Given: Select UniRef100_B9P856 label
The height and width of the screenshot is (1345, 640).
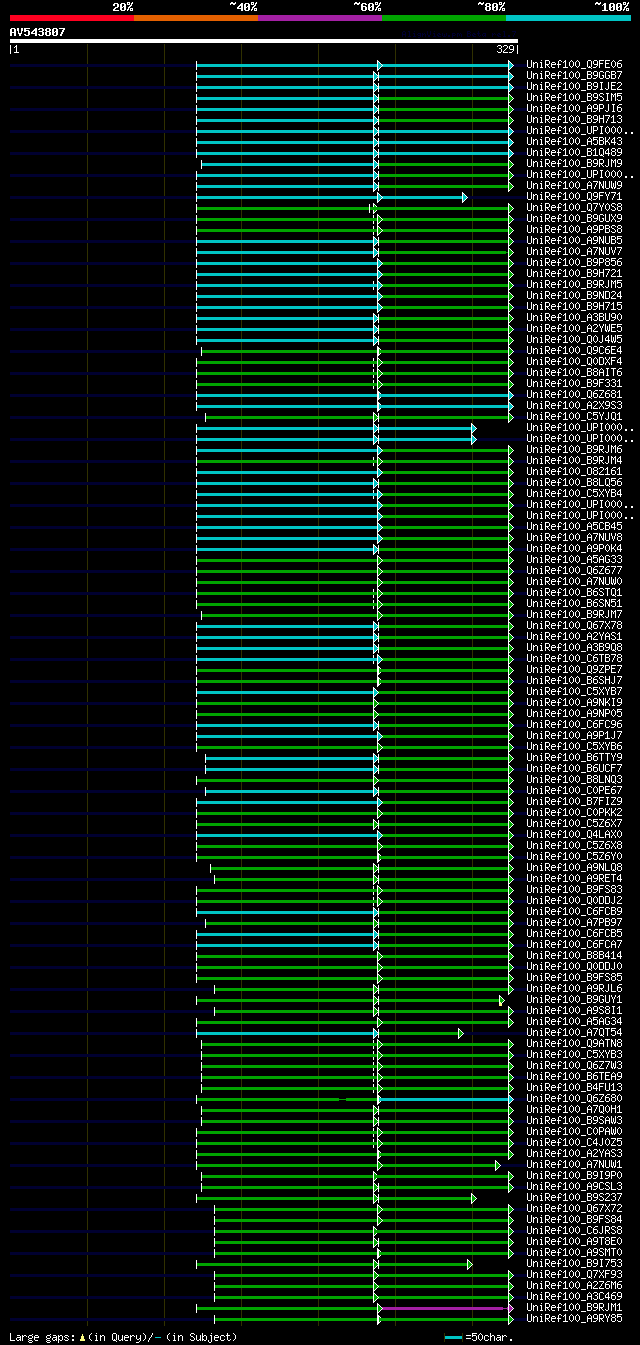Looking at the screenshot, I should click(574, 262).
